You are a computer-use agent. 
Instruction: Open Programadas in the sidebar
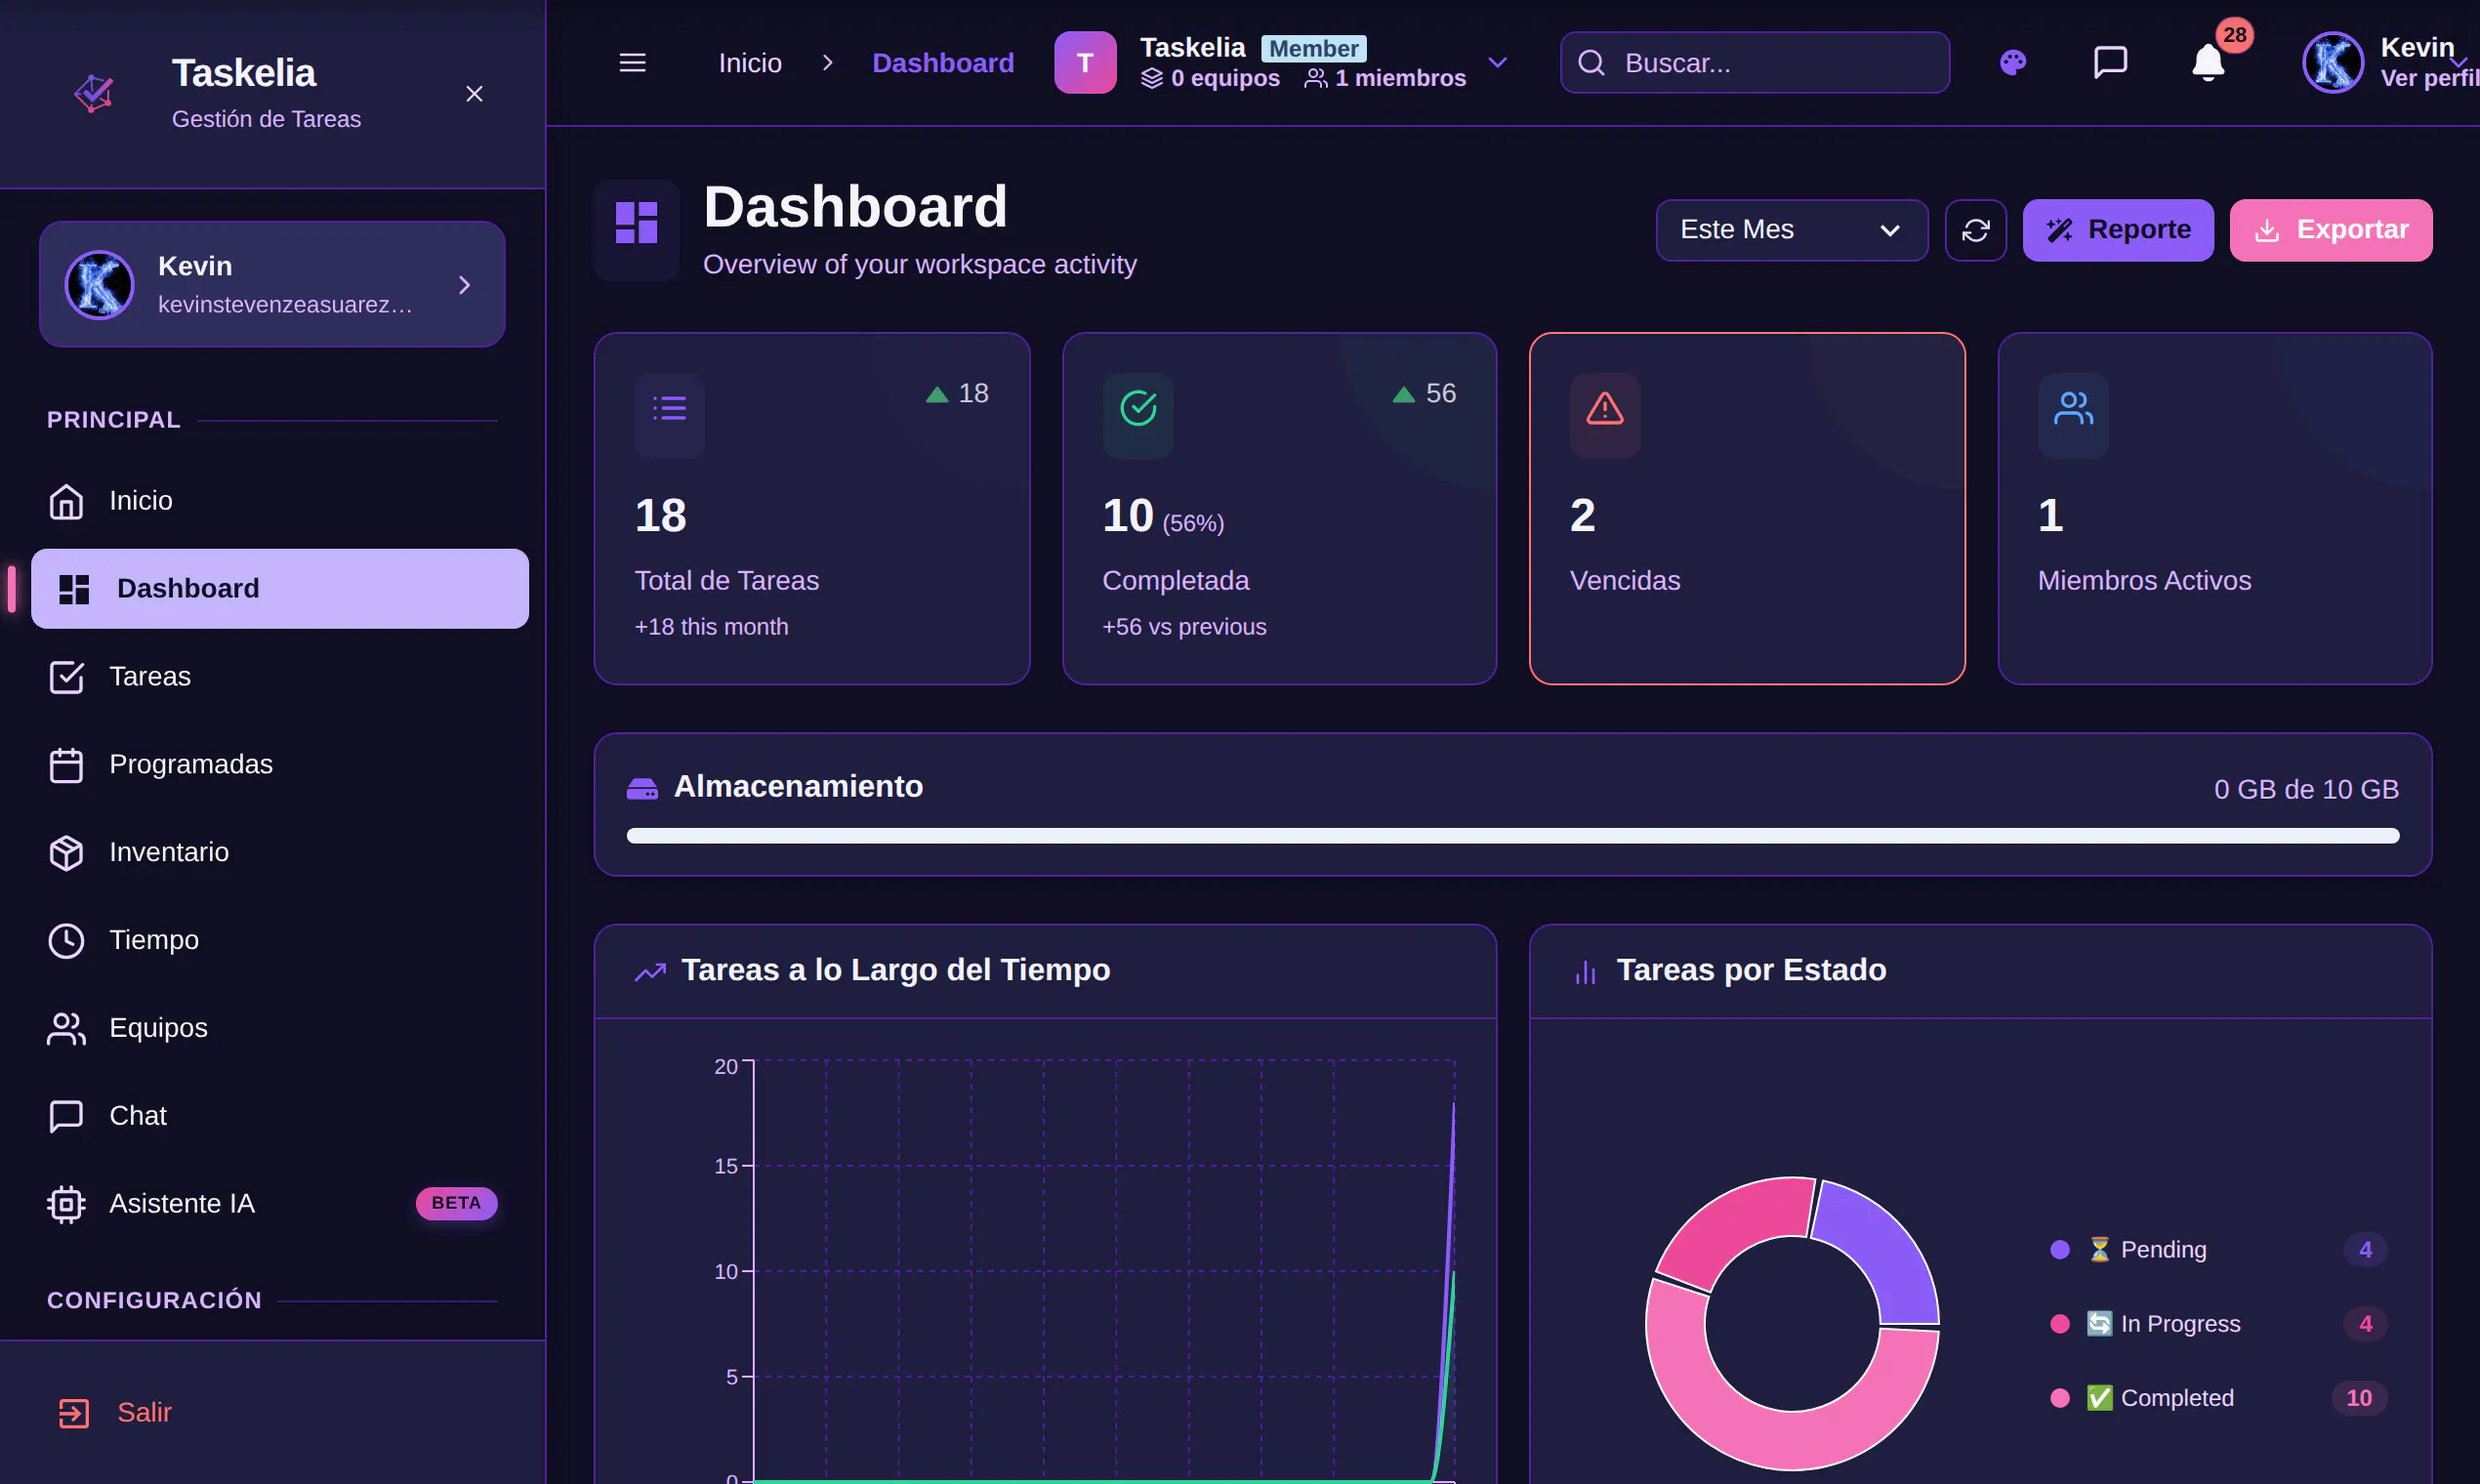click(x=280, y=765)
